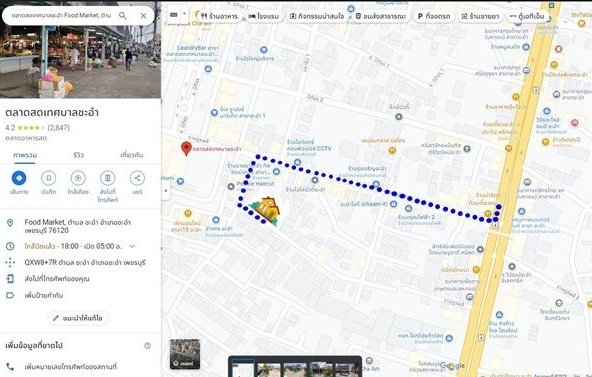Select the Hotels filter chip

tap(264, 16)
